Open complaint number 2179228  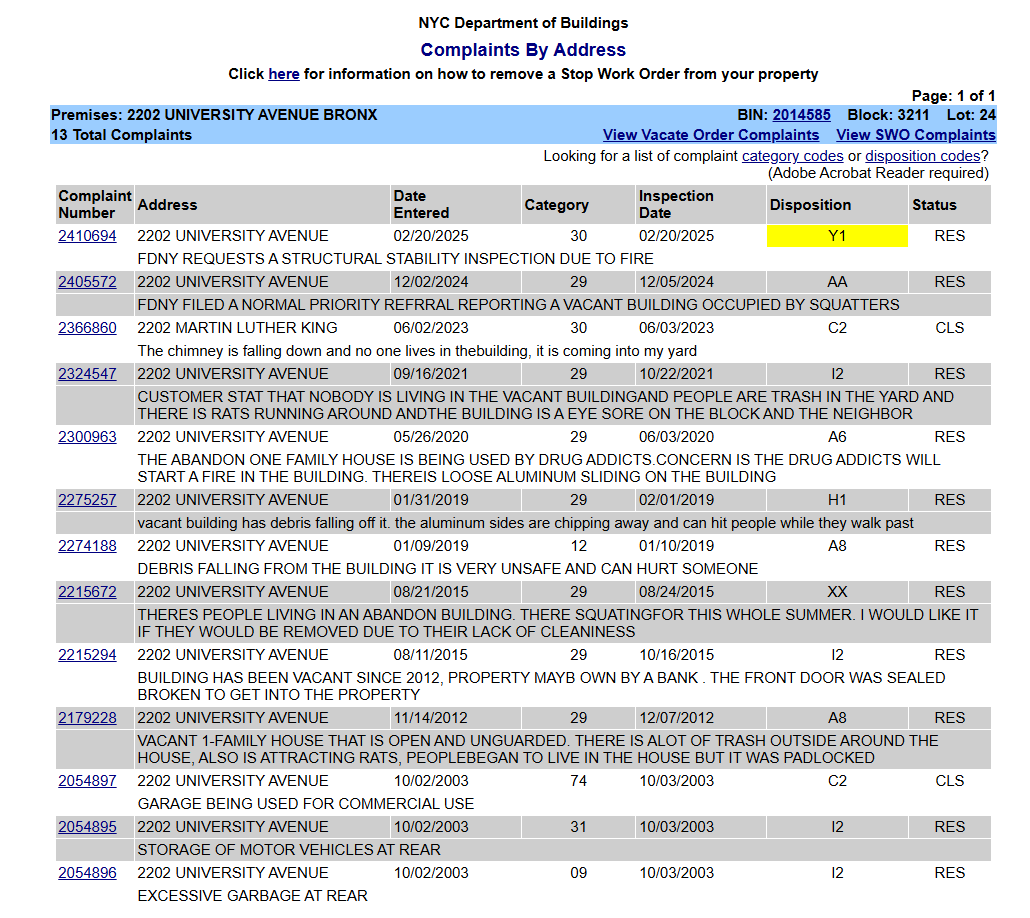pos(87,718)
